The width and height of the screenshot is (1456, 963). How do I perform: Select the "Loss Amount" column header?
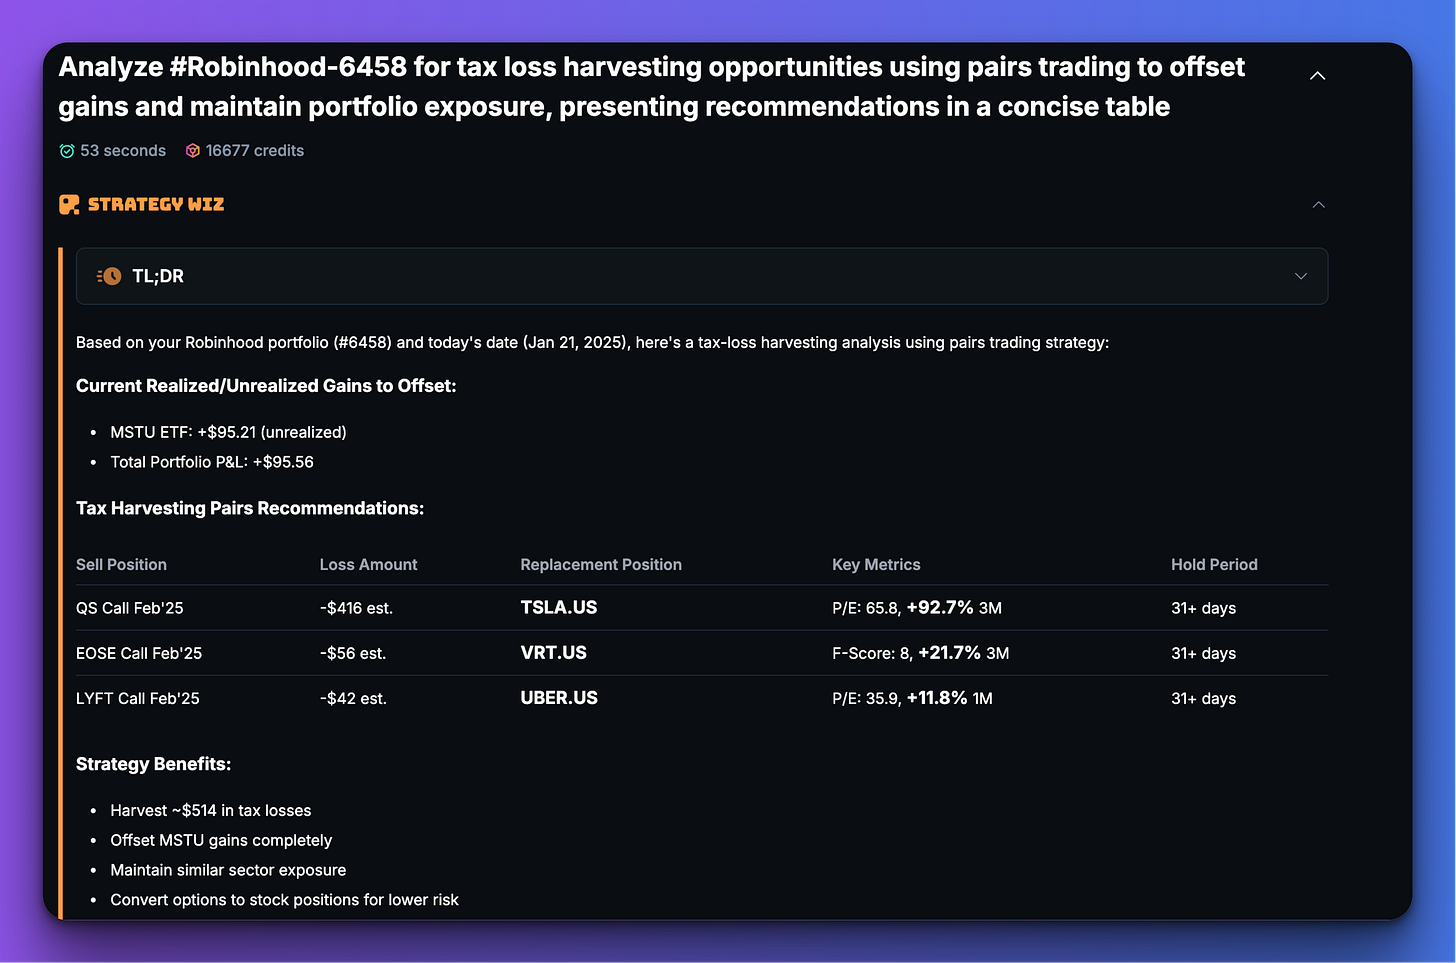tap(368, 564)
